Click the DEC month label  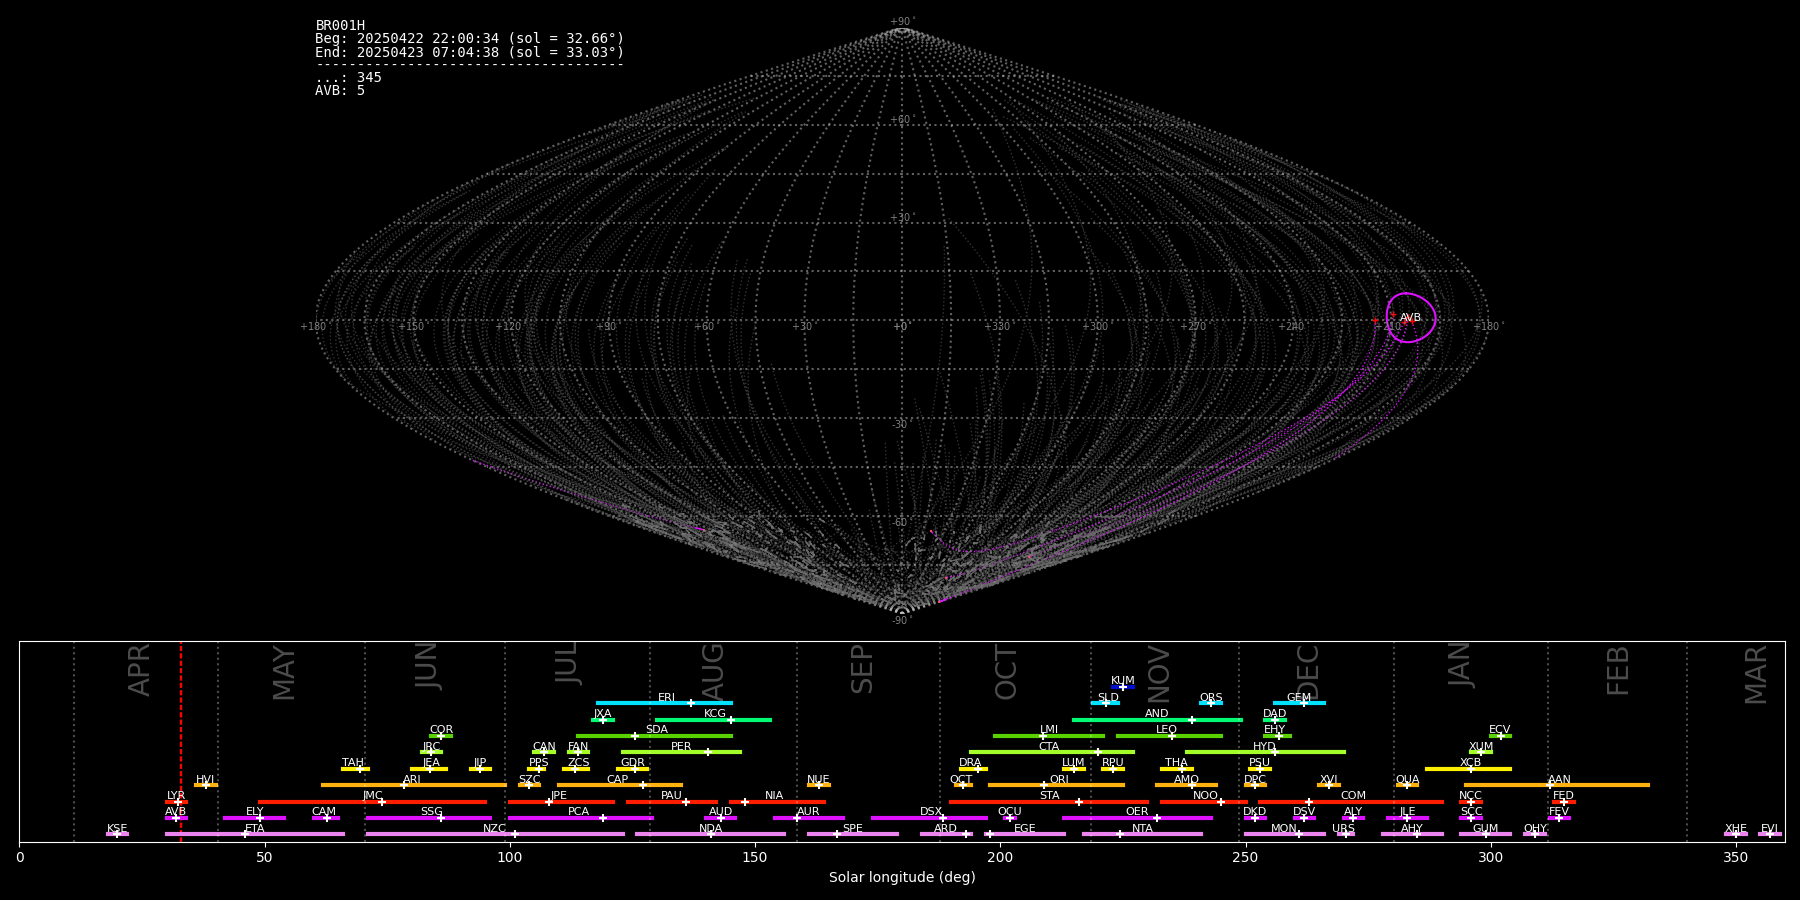(x=1309, y=673)
